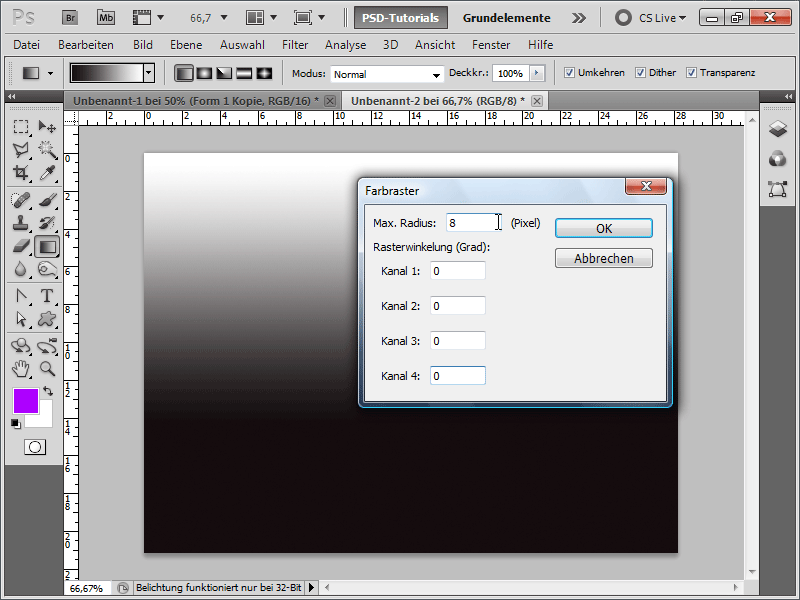Open the Paths panel icon
Image resolution: width=800 pixels, height=600 pixels.
click(778, 189)
